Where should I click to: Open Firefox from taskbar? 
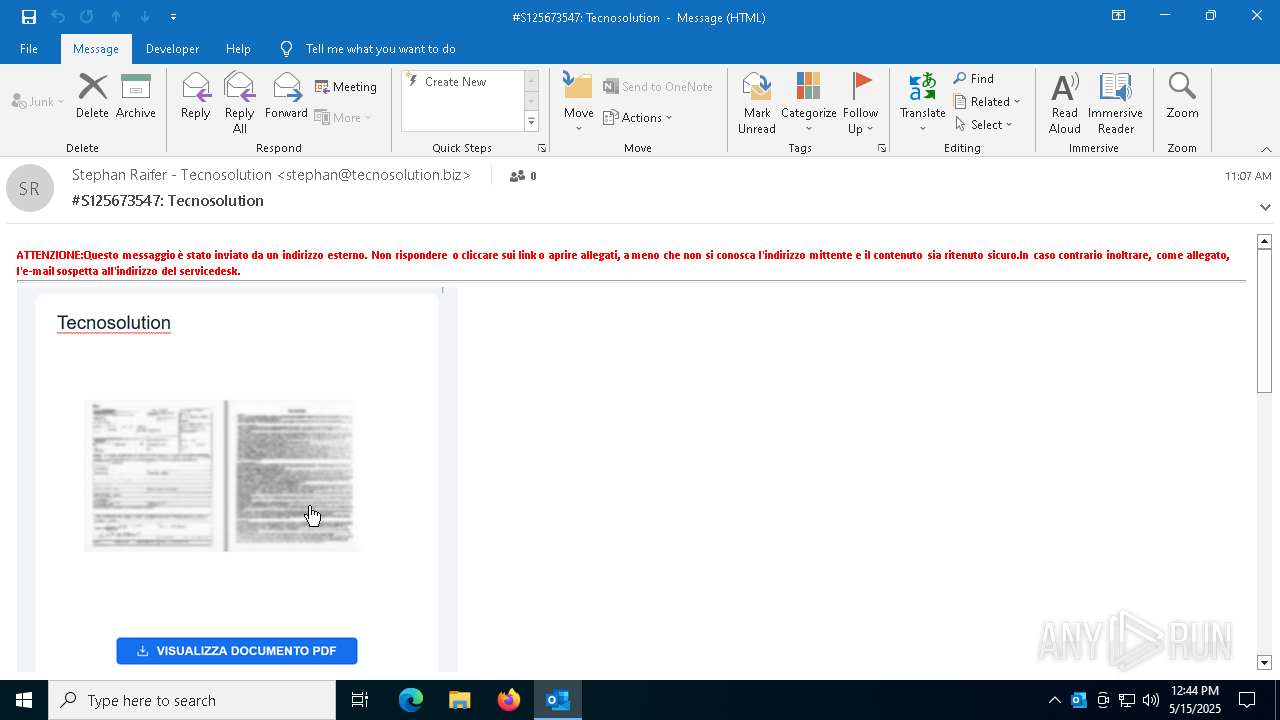click(x=508, y=700)
